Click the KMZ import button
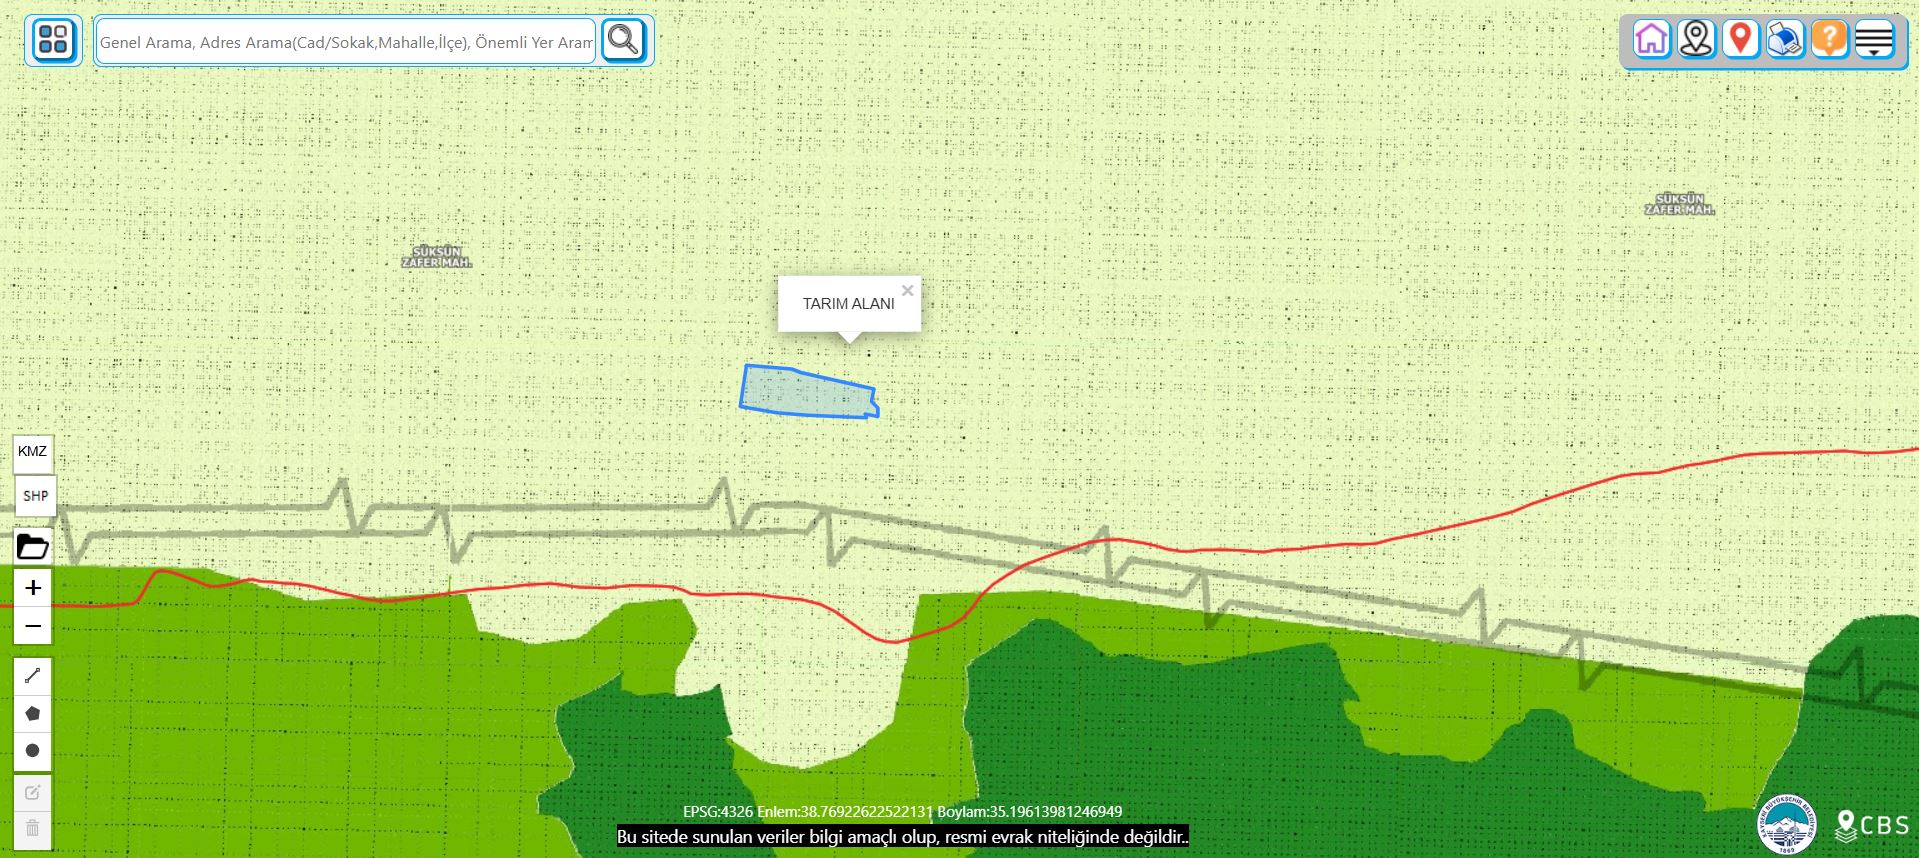 pyautogui.click(x=33, y=452)
